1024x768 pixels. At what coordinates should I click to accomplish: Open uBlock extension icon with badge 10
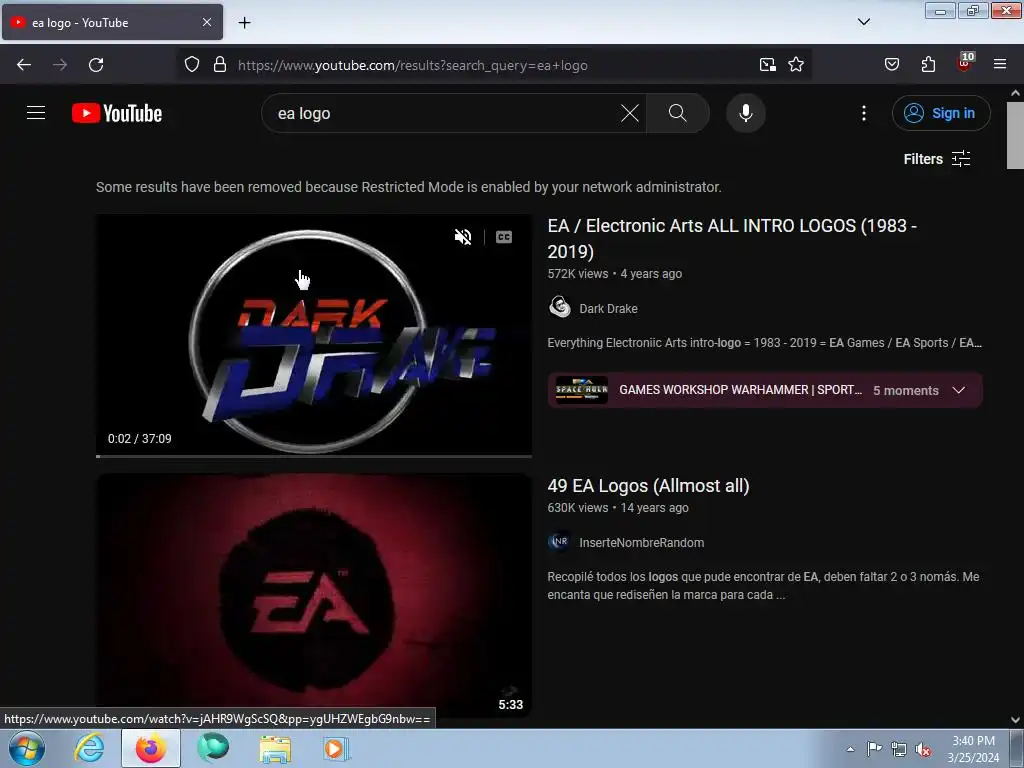[x=965, y=63]
